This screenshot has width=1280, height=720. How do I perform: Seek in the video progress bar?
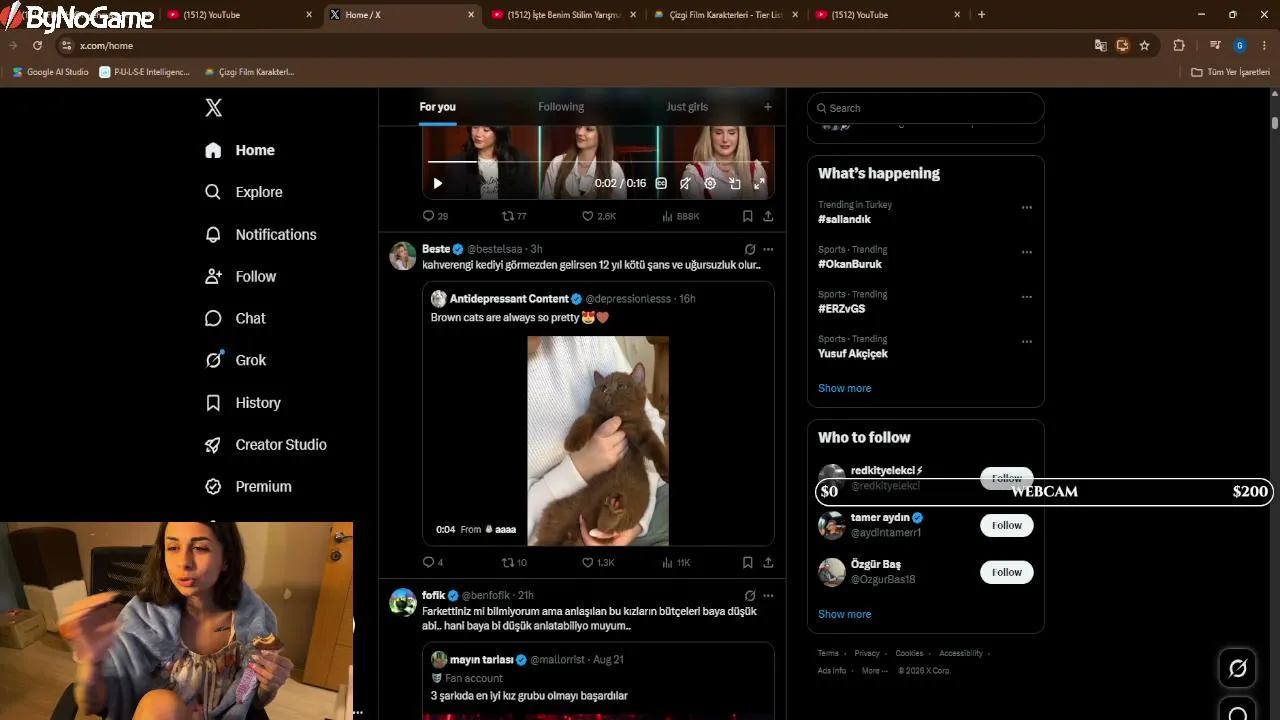598,161
